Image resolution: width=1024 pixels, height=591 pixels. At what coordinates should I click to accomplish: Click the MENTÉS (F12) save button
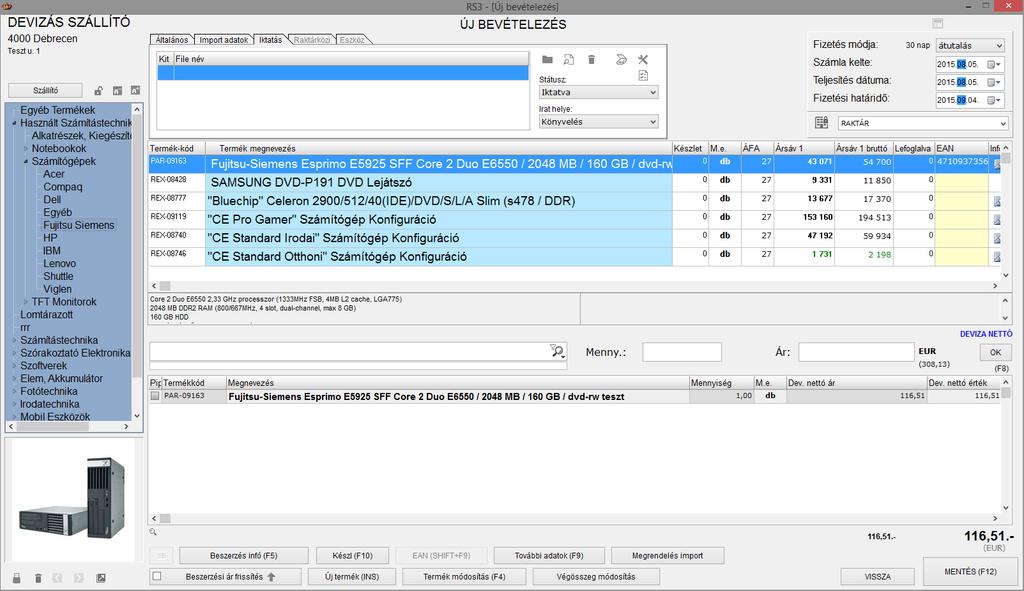pyautogui.click(x=970, y=571)
